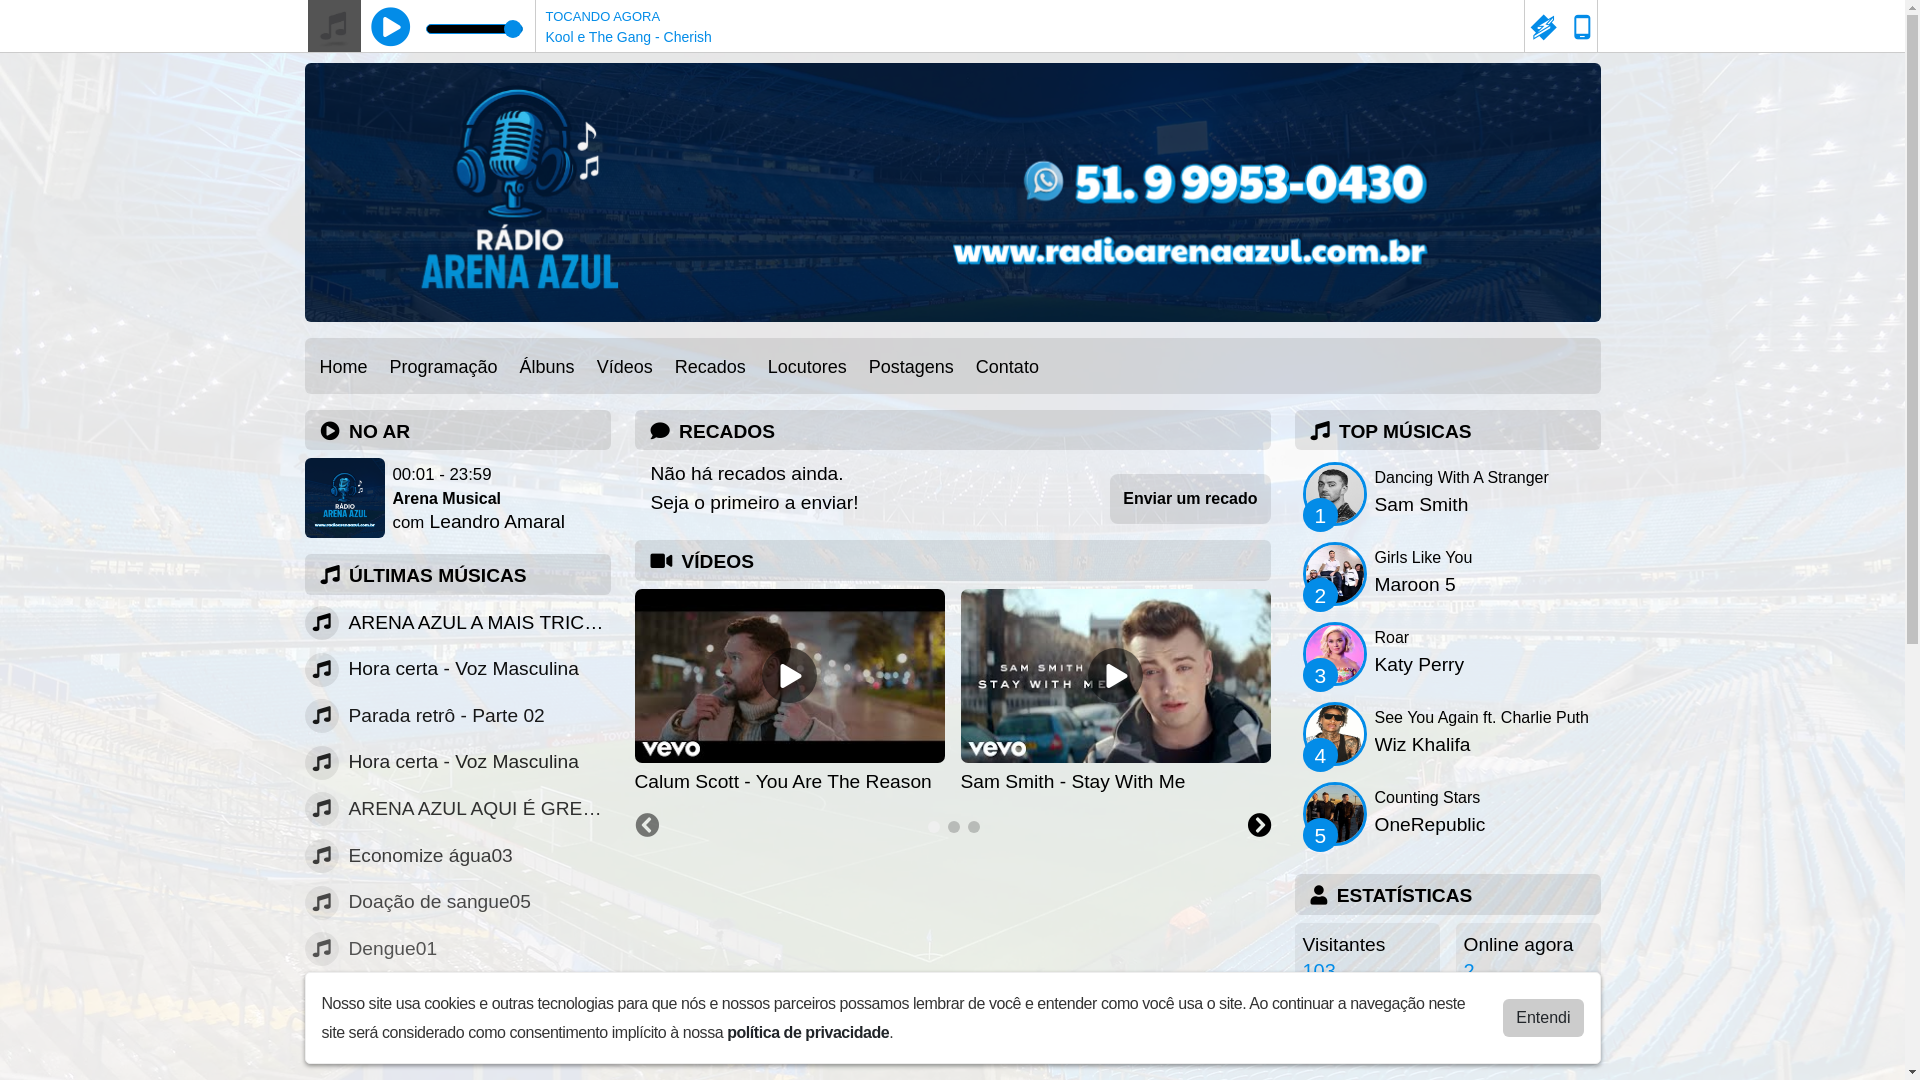Image resolution: width=1920 pixels, height=1080 pixels.
Task: Open Calum Scott - You Are The Reason title
Action: tap(783, 782)
